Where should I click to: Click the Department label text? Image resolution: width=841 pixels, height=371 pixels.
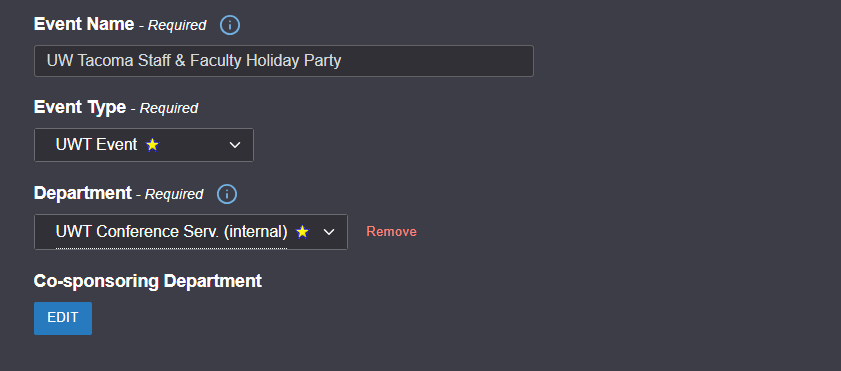pos(83,193)
